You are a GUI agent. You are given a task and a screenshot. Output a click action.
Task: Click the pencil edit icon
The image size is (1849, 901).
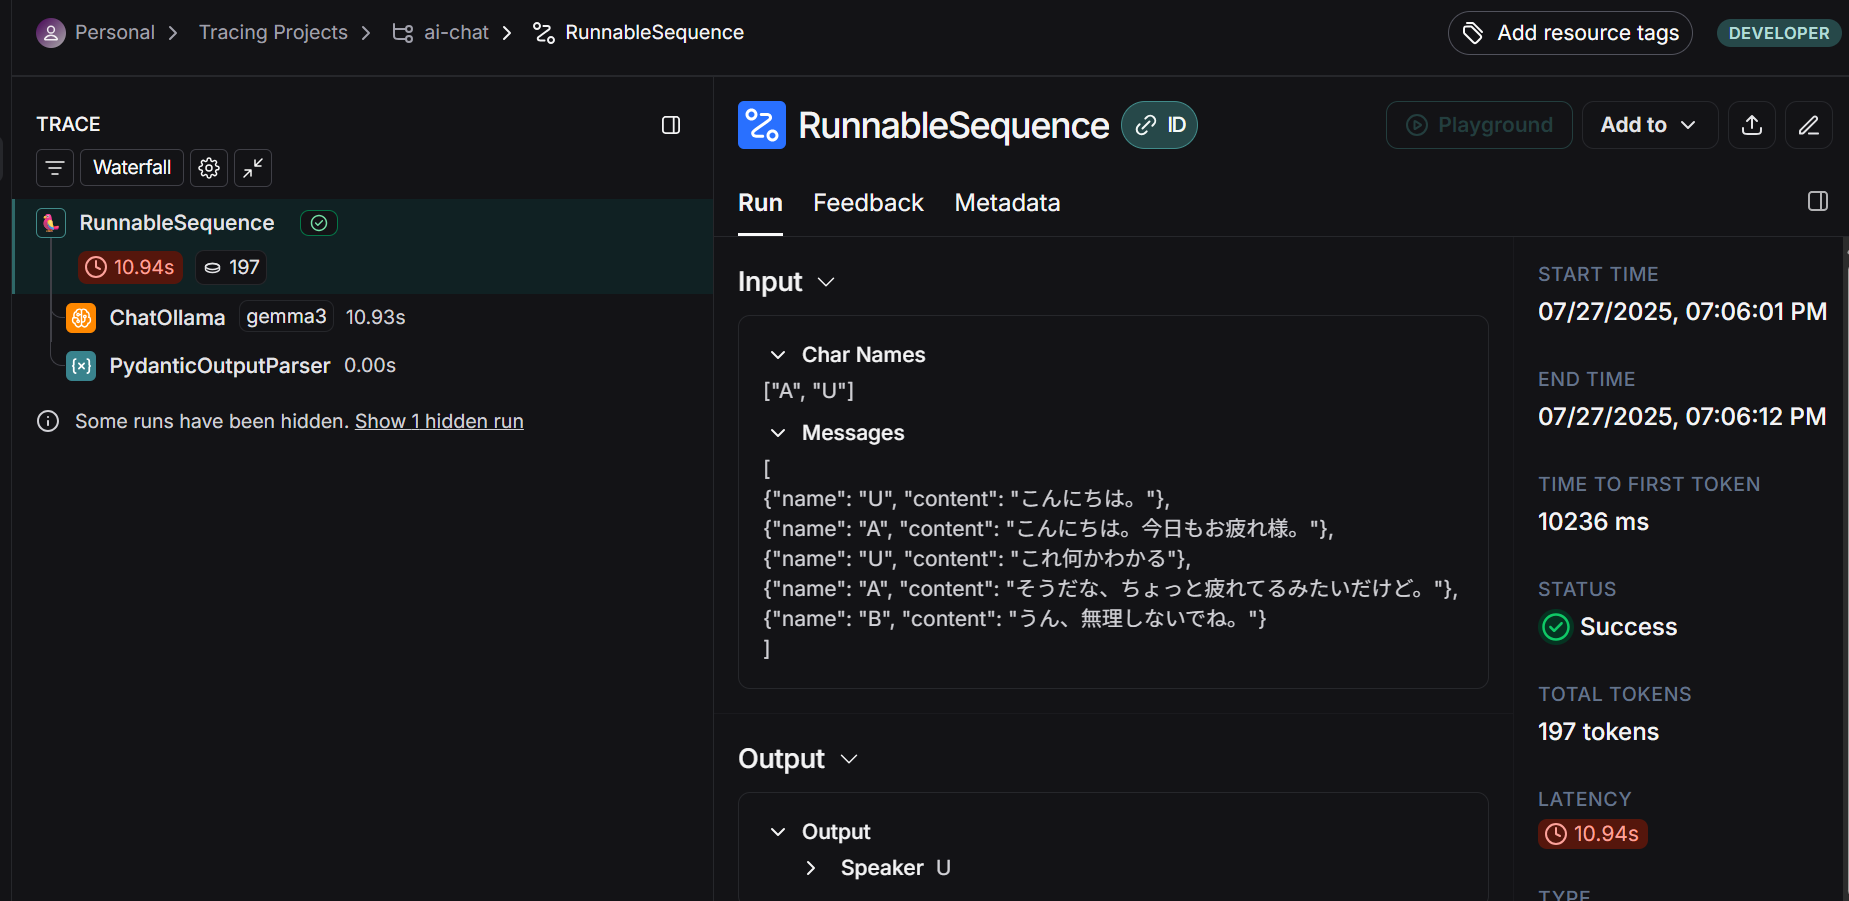[1809, 125]
